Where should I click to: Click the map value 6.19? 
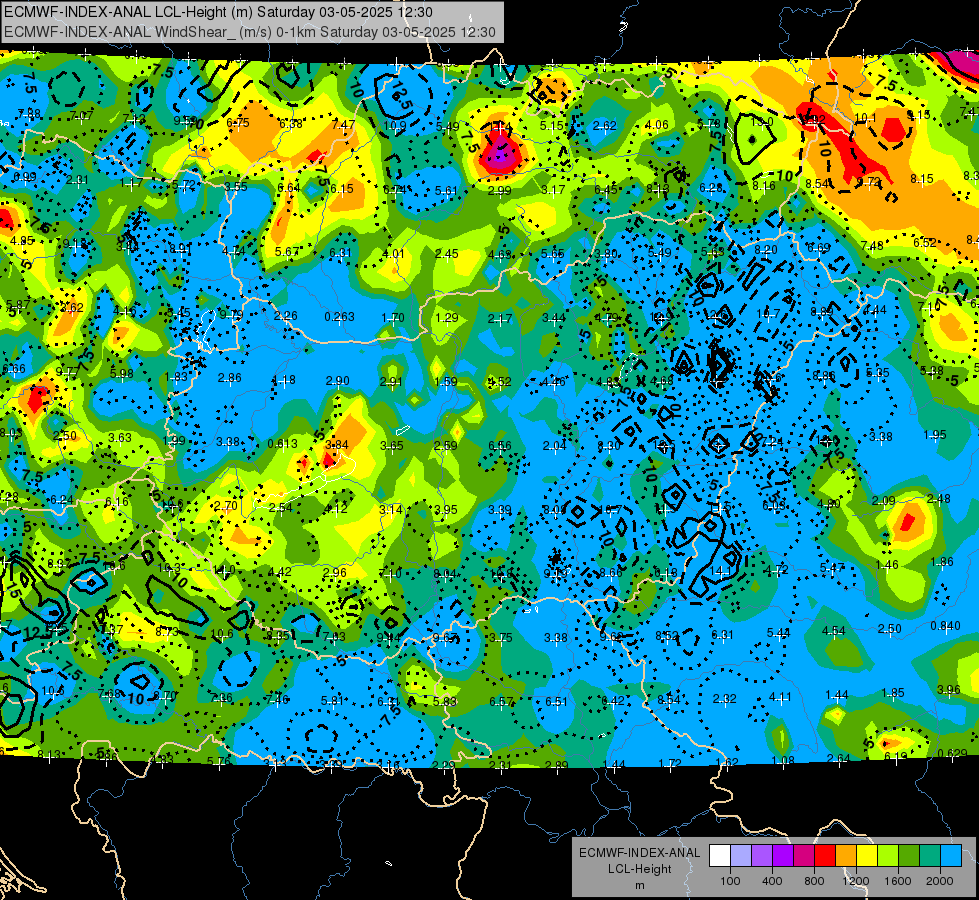click(x=895, y=757)
